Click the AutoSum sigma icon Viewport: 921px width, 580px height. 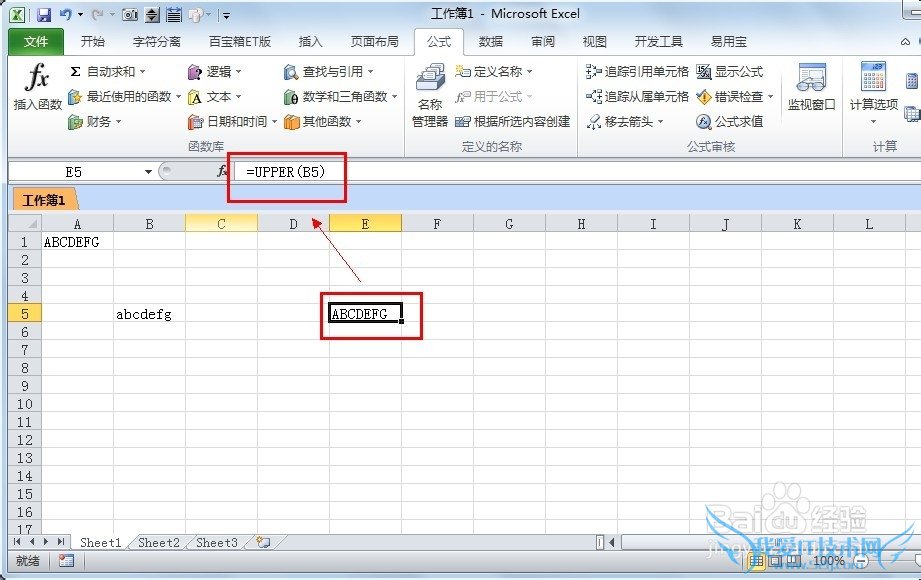[x=75, y=72]
